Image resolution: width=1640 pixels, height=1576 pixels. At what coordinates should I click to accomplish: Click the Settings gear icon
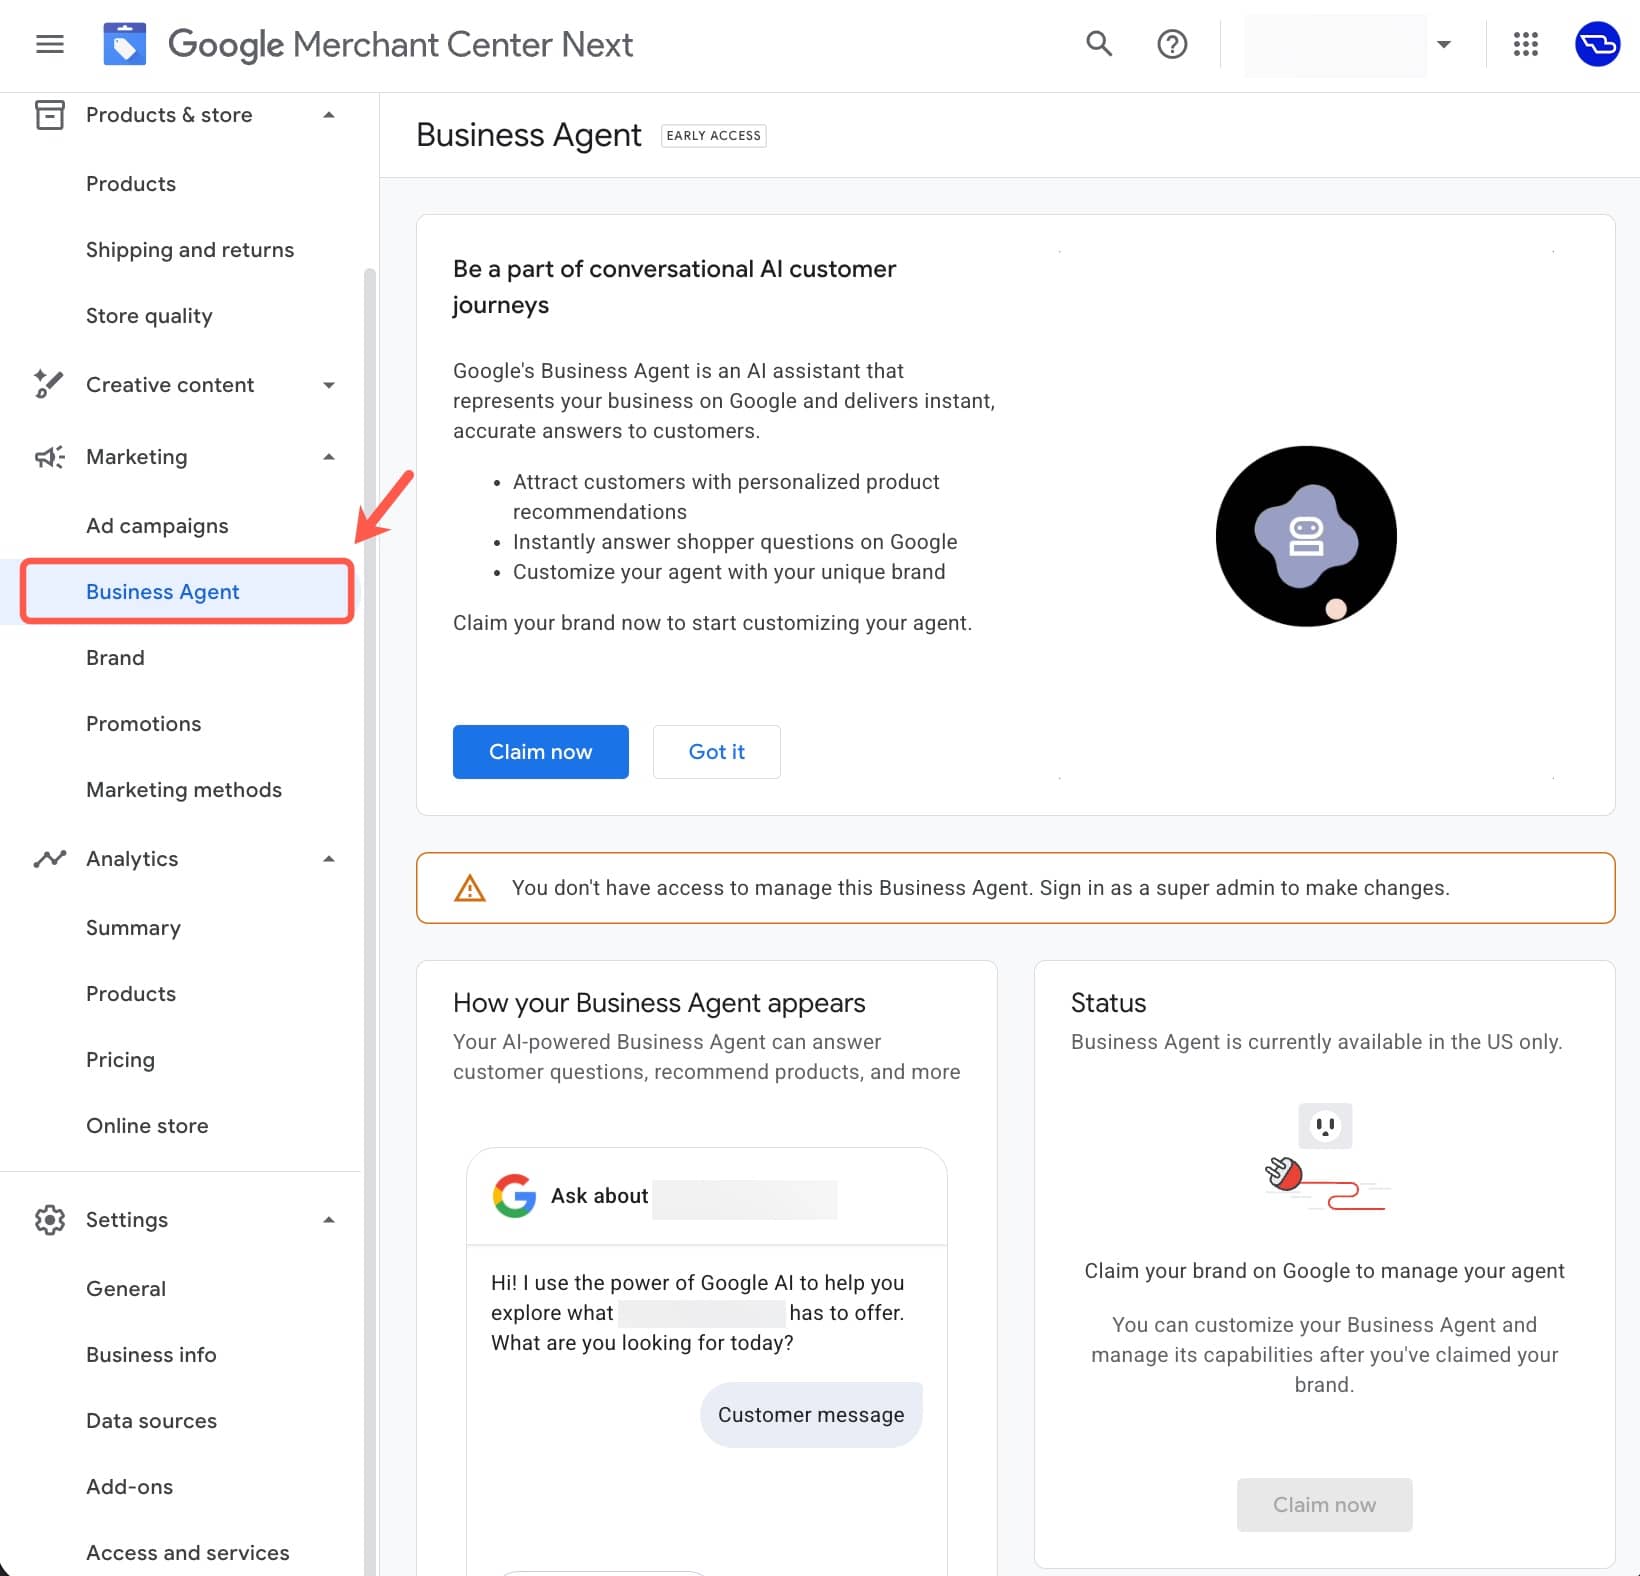tap(49, 1219)
